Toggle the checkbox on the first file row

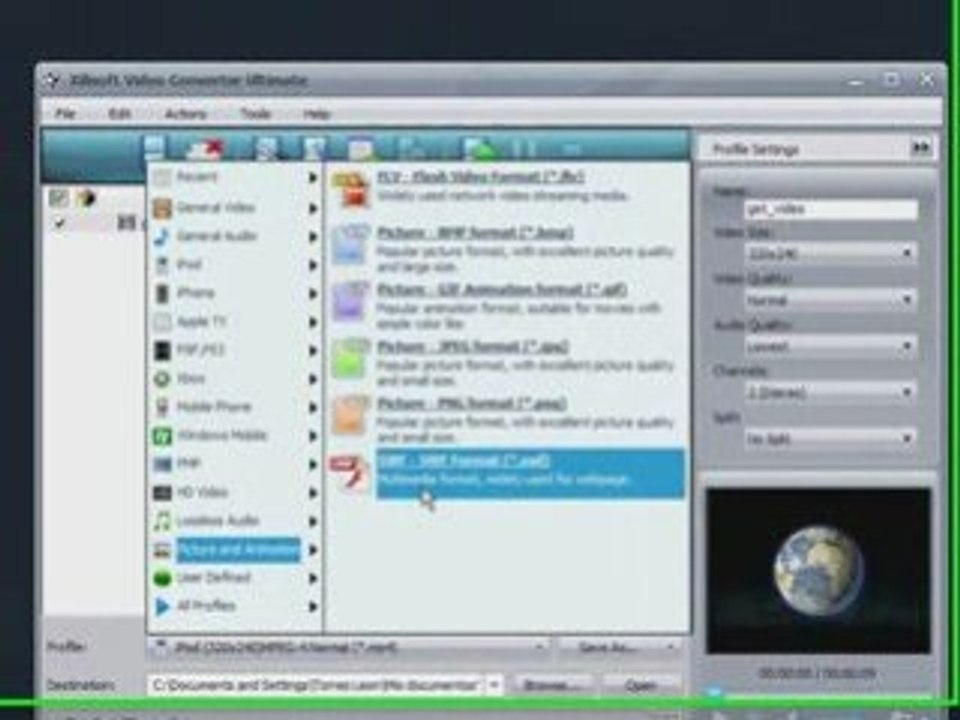[59, 223]
